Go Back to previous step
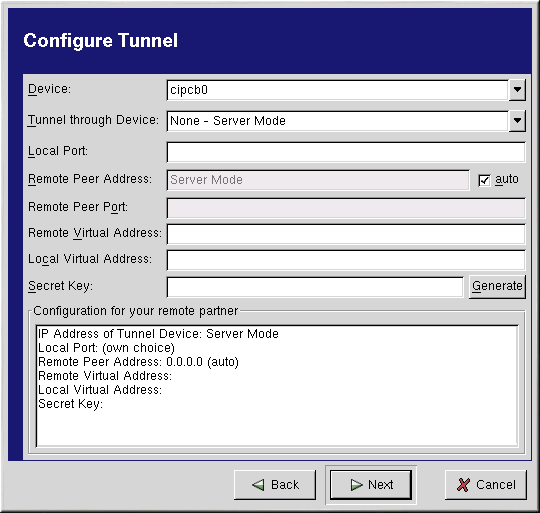The height and width of the screenshot is (513, 540). [275, 485]
